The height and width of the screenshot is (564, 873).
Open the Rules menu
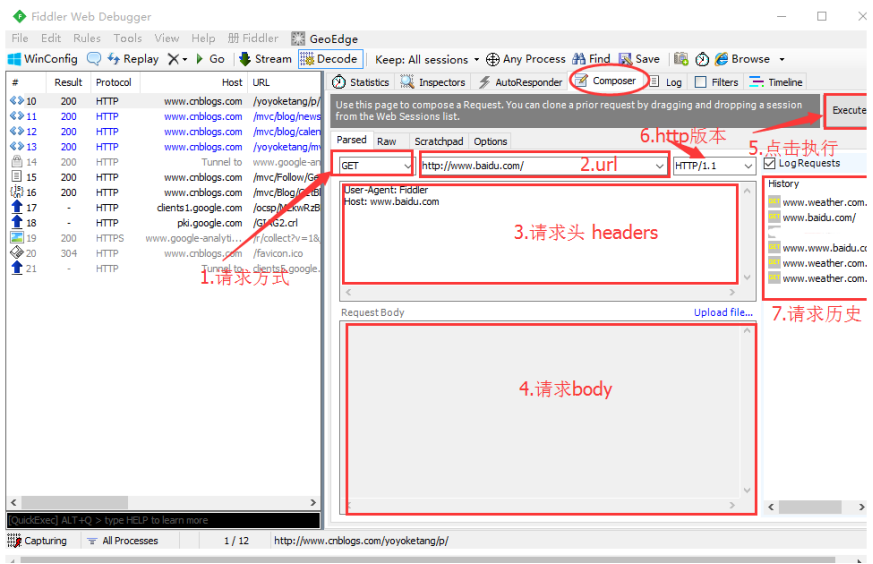pyautogui.click(x=87, y=38)
